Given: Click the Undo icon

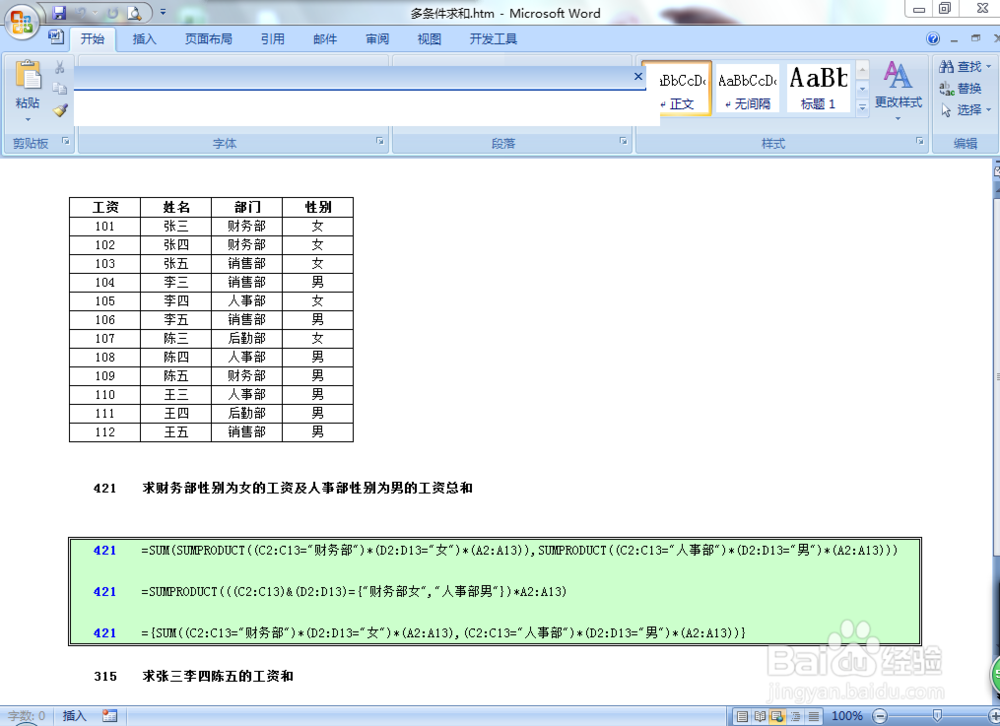Looking at the screenshot, I should 82,12.
